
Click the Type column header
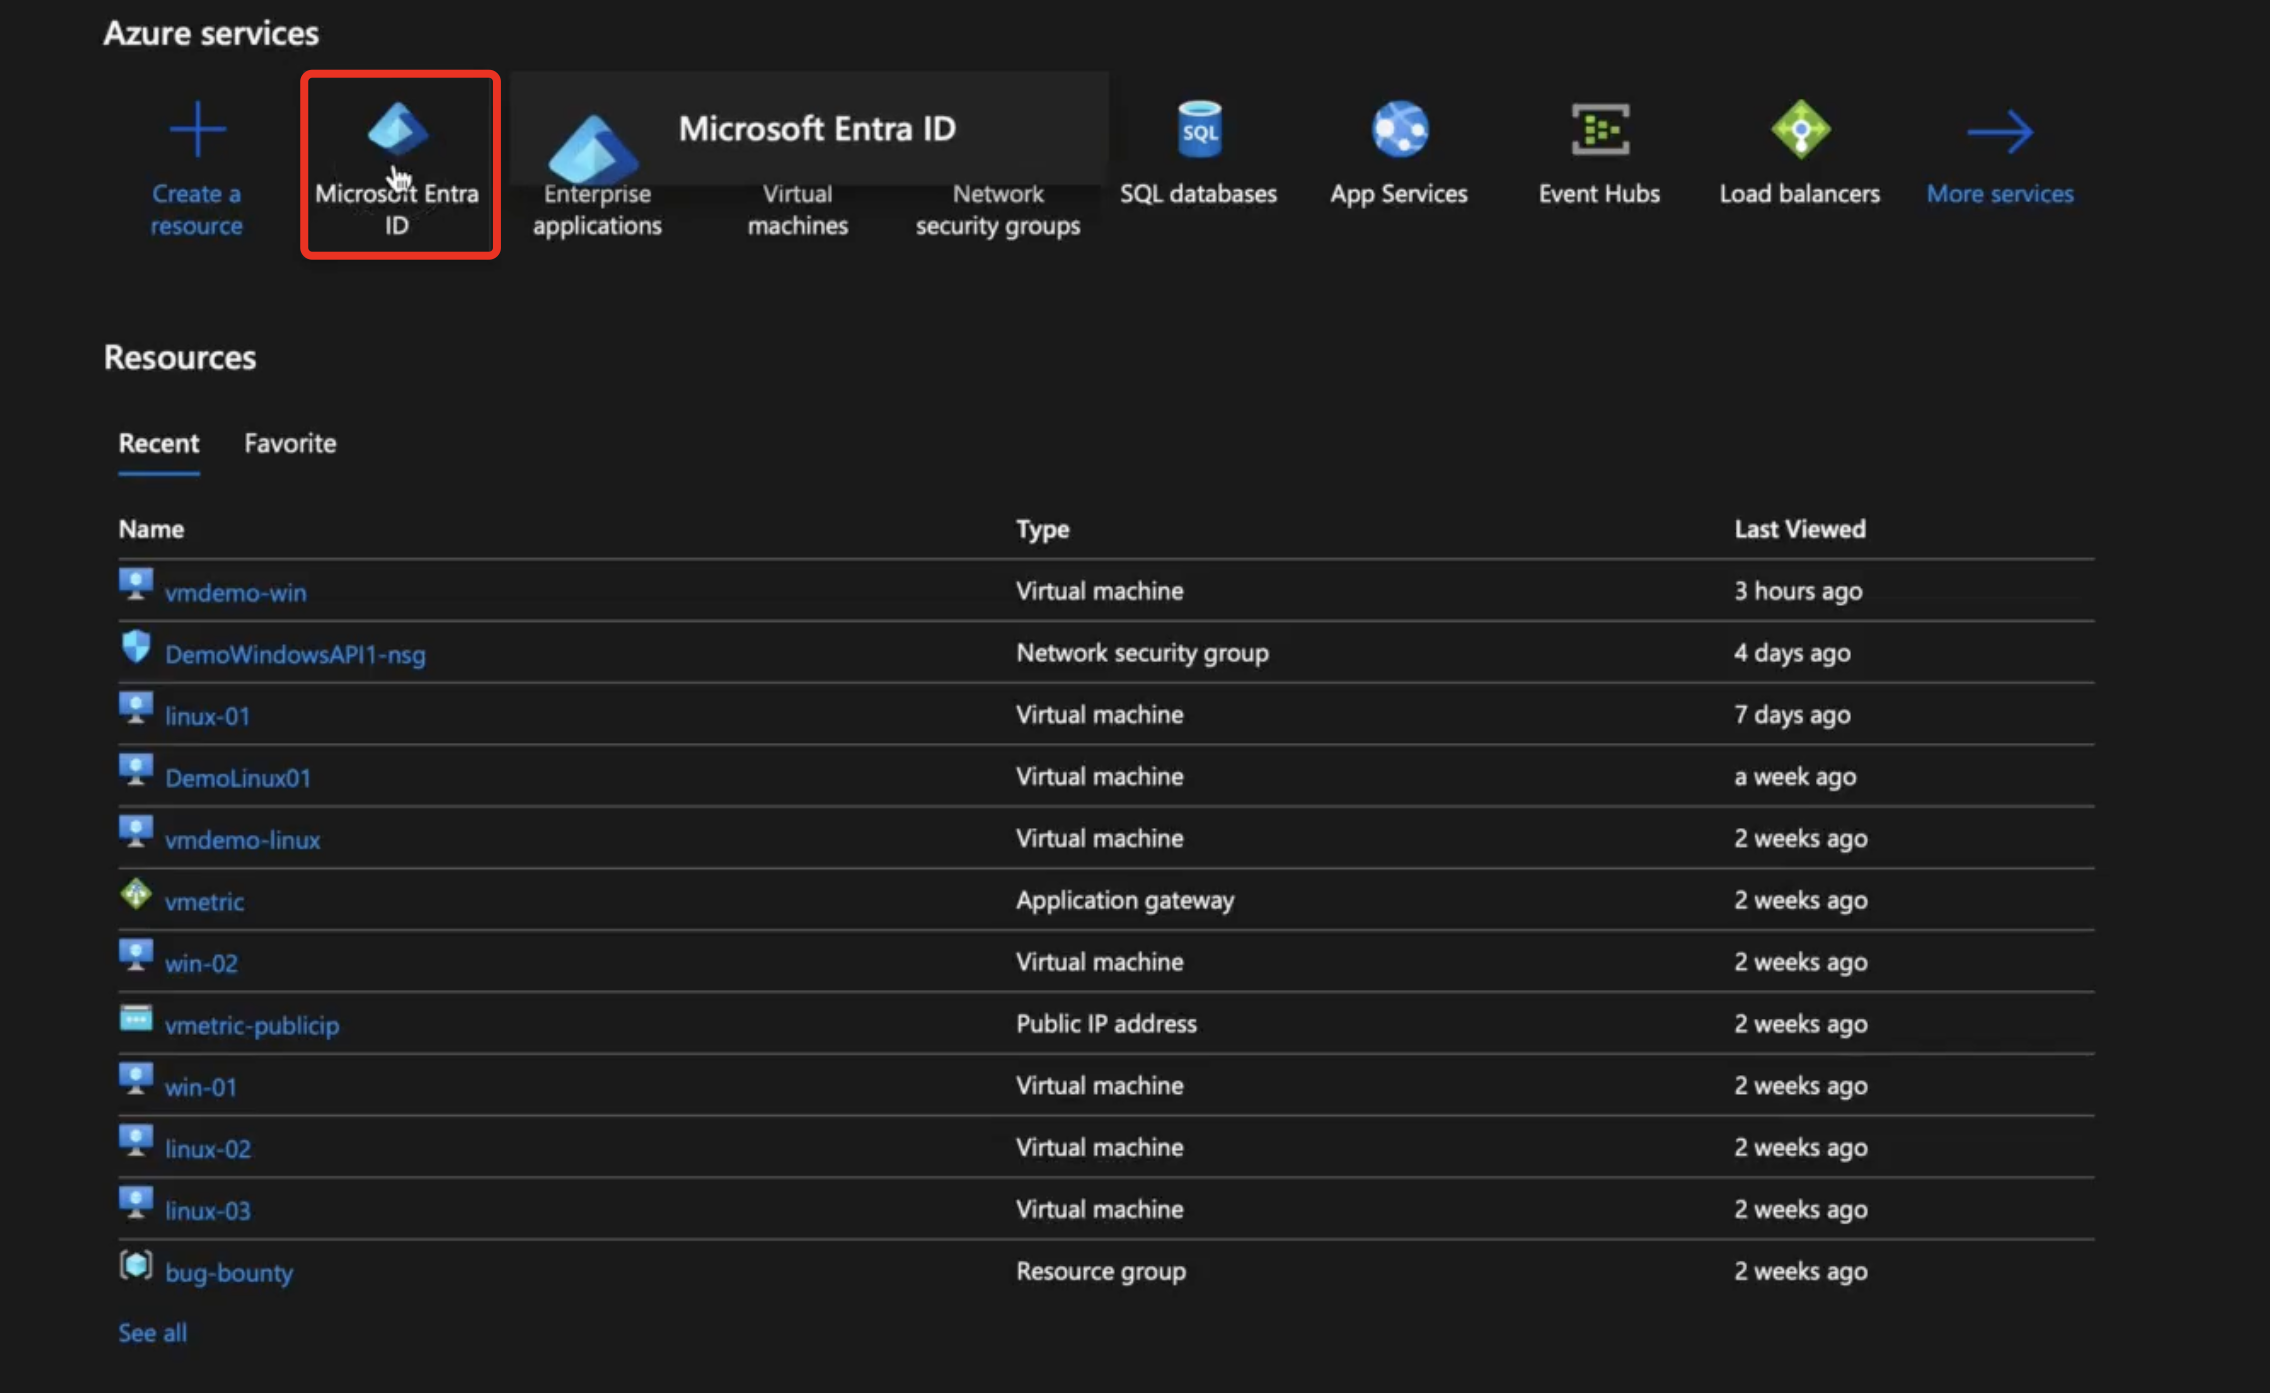(x=1043, y=529)
